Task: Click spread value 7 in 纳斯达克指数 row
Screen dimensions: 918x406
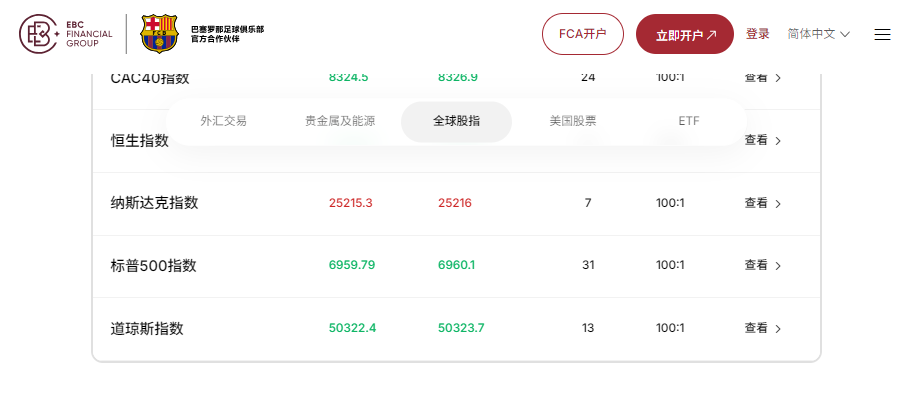Action: point(588,203)
